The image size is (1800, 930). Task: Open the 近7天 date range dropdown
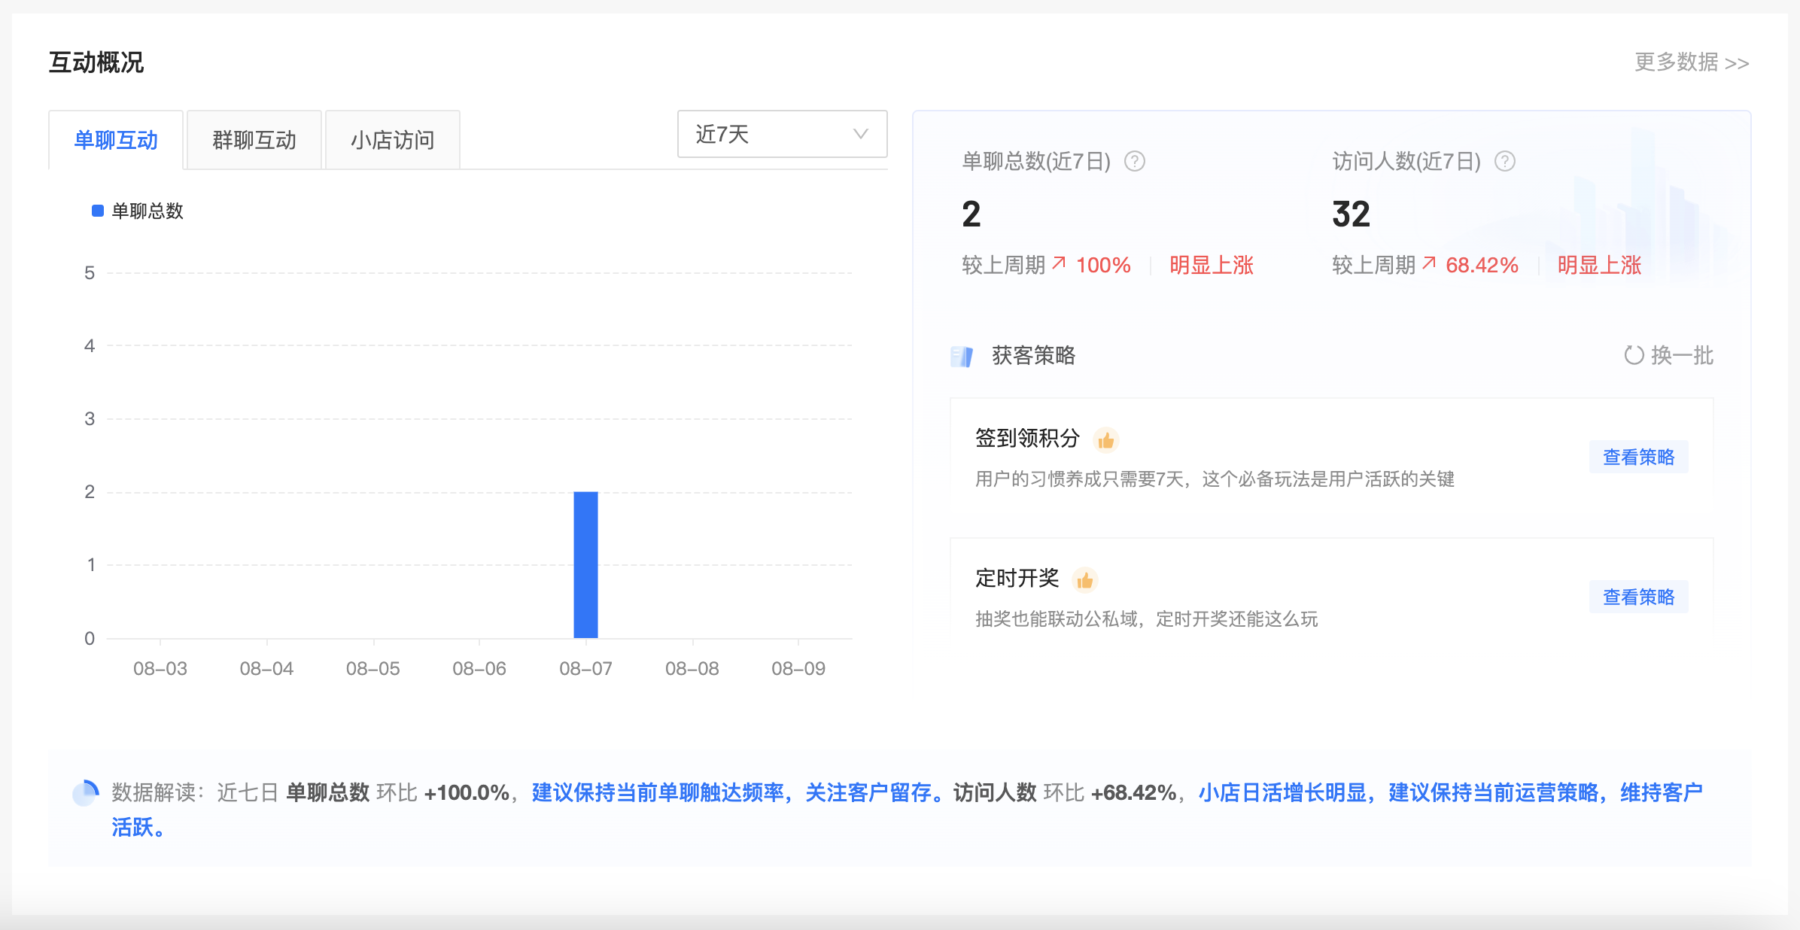pyautogui.click(x=782, y=134)
